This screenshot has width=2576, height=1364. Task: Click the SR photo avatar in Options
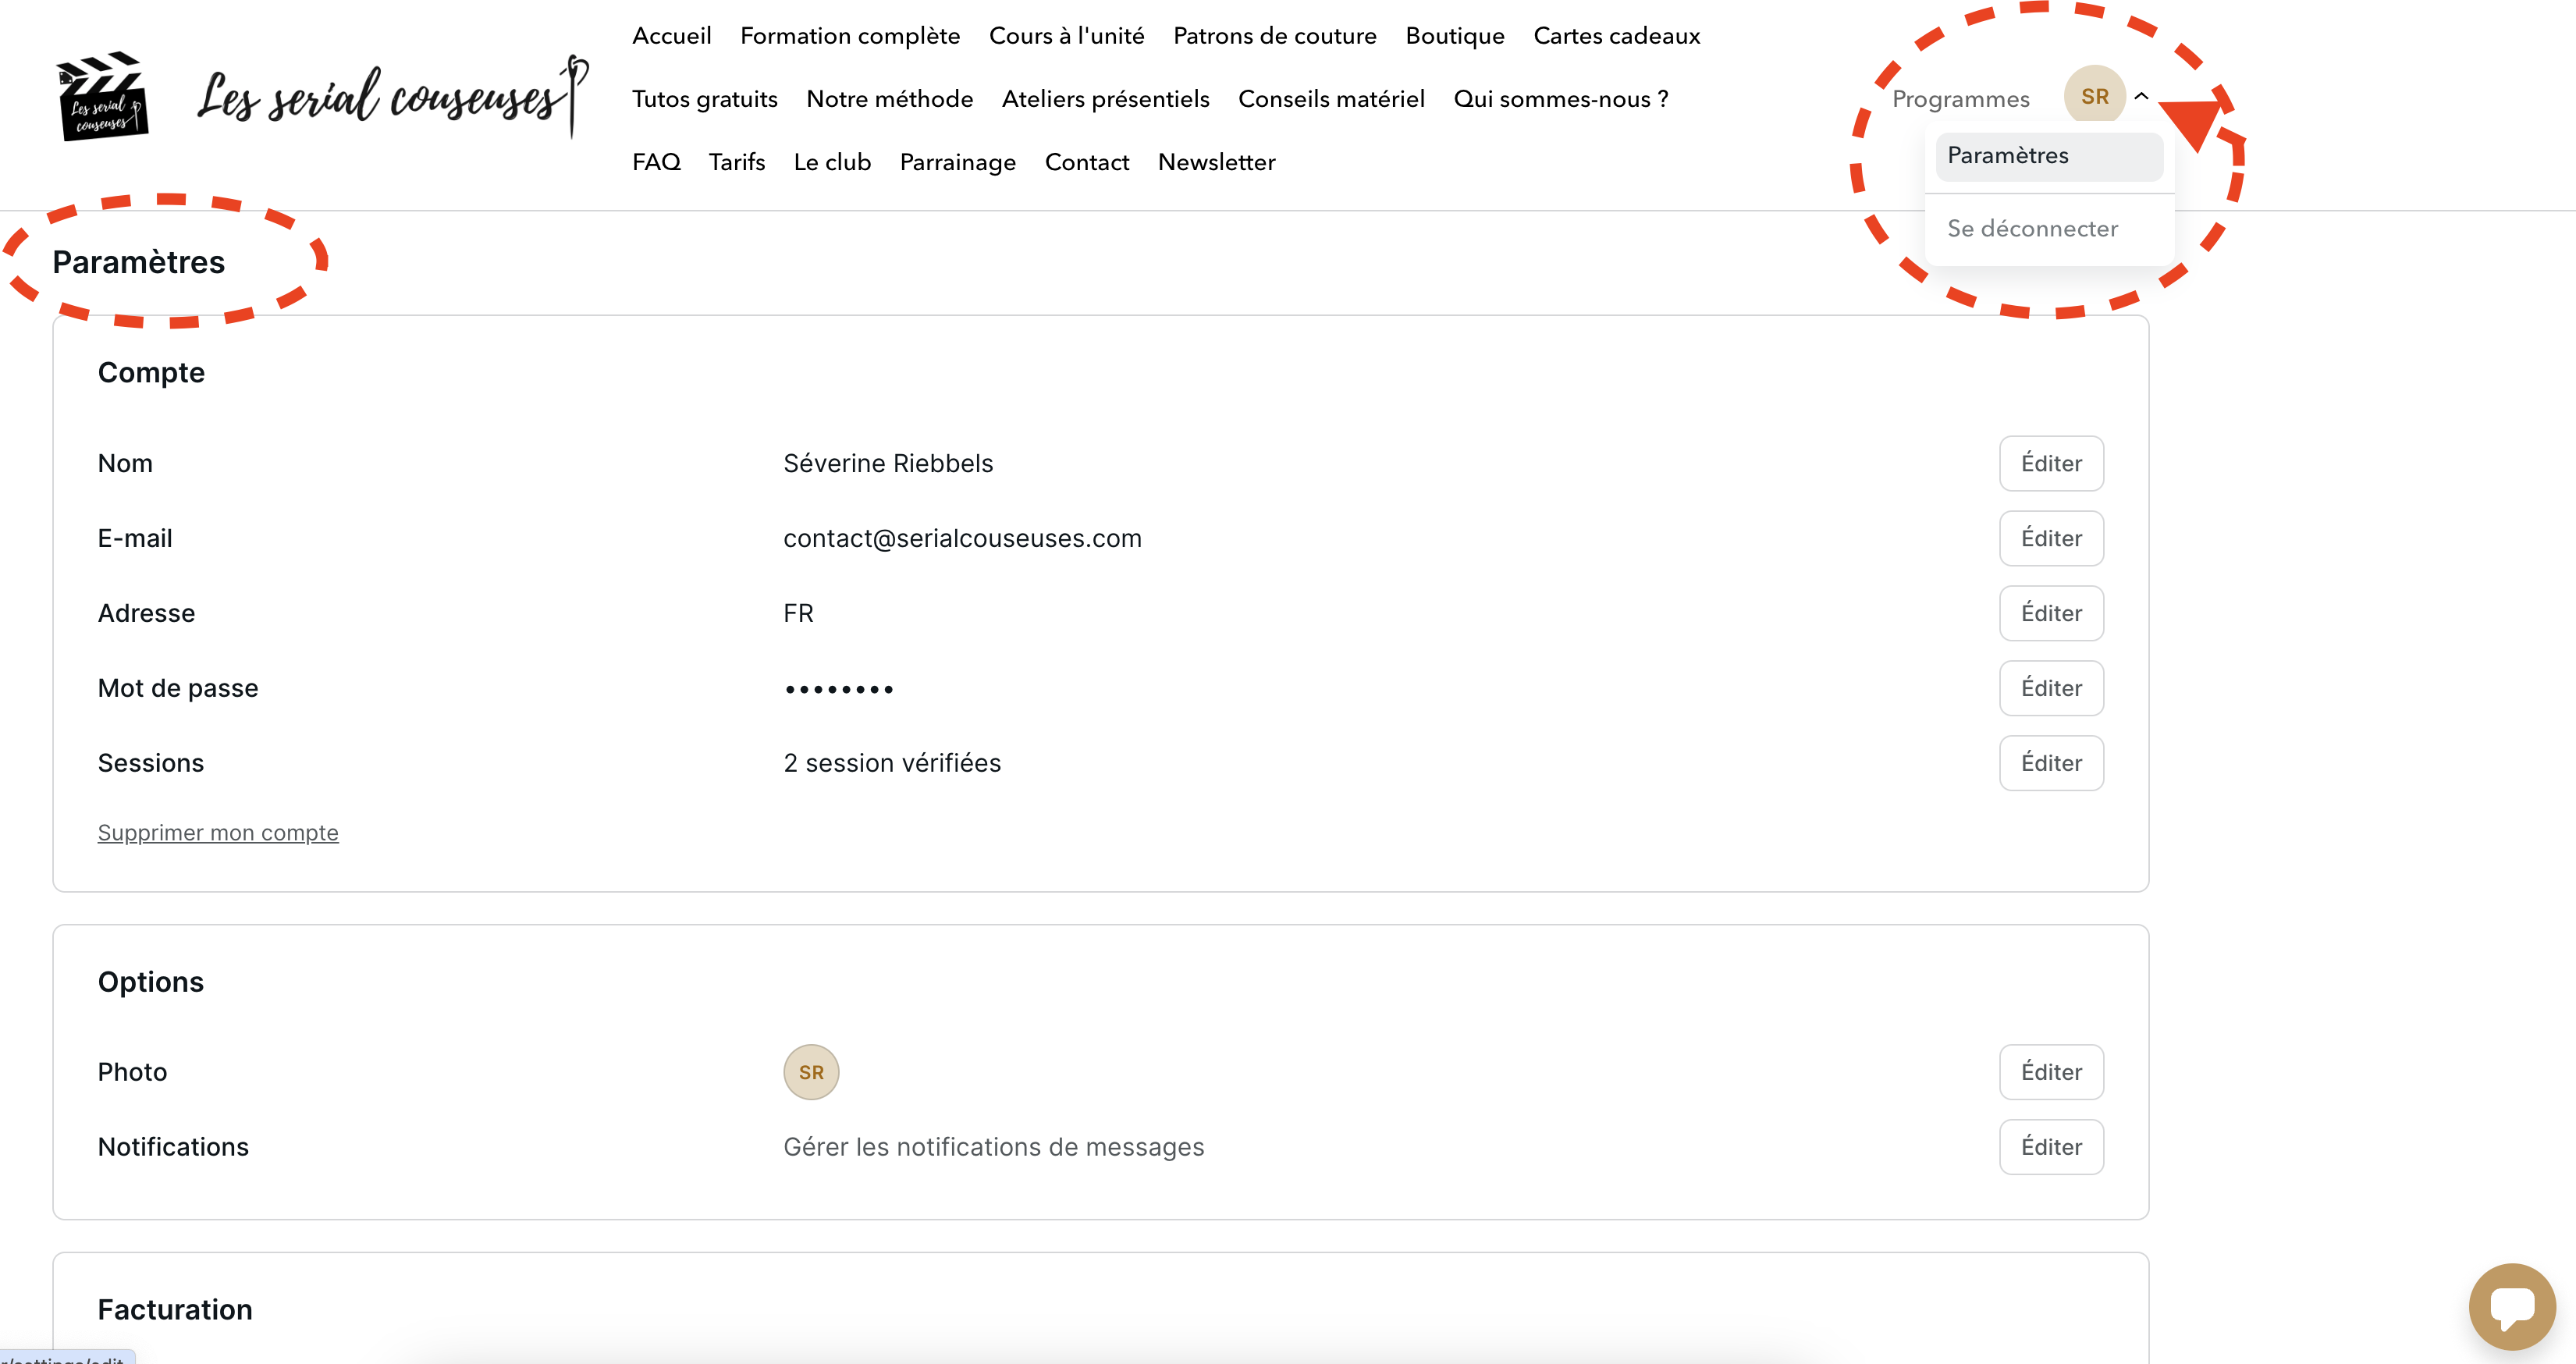(810, 1072)
